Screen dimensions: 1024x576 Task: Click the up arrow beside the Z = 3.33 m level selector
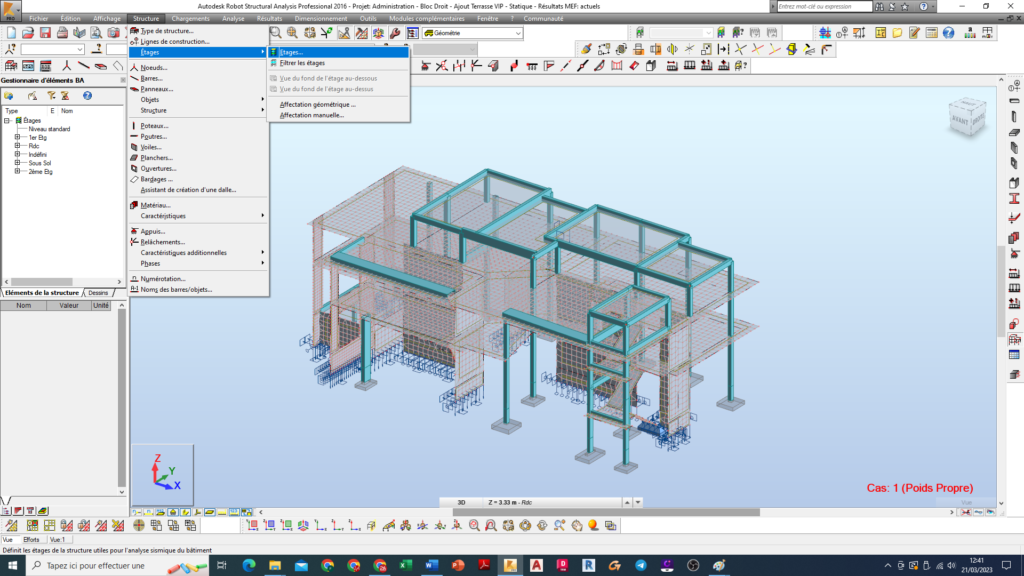pos(626,501)
